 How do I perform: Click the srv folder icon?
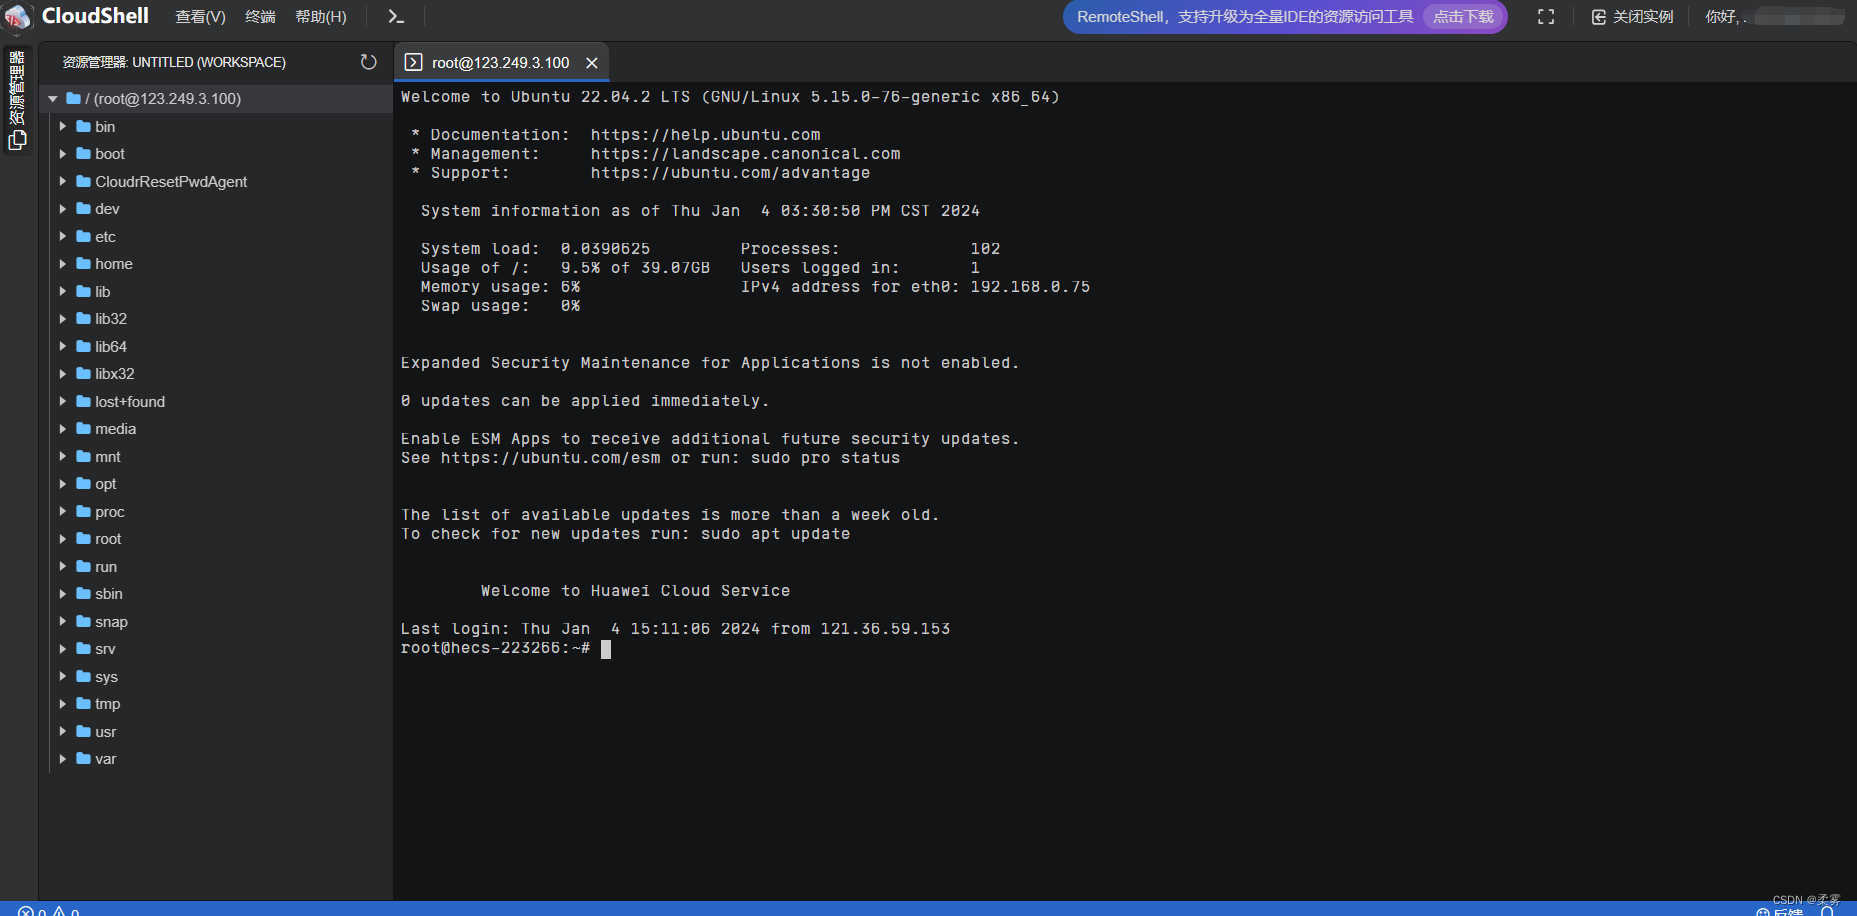[x=84, y=649]
